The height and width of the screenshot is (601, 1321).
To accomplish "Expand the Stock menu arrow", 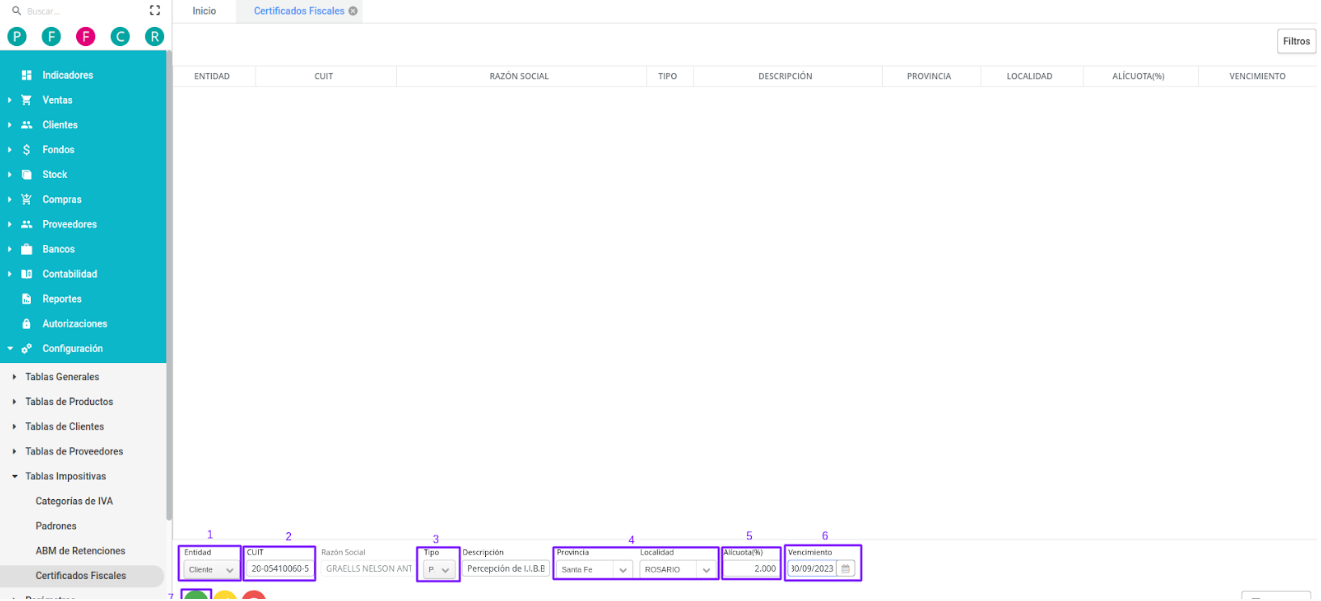I will (10, 175).
